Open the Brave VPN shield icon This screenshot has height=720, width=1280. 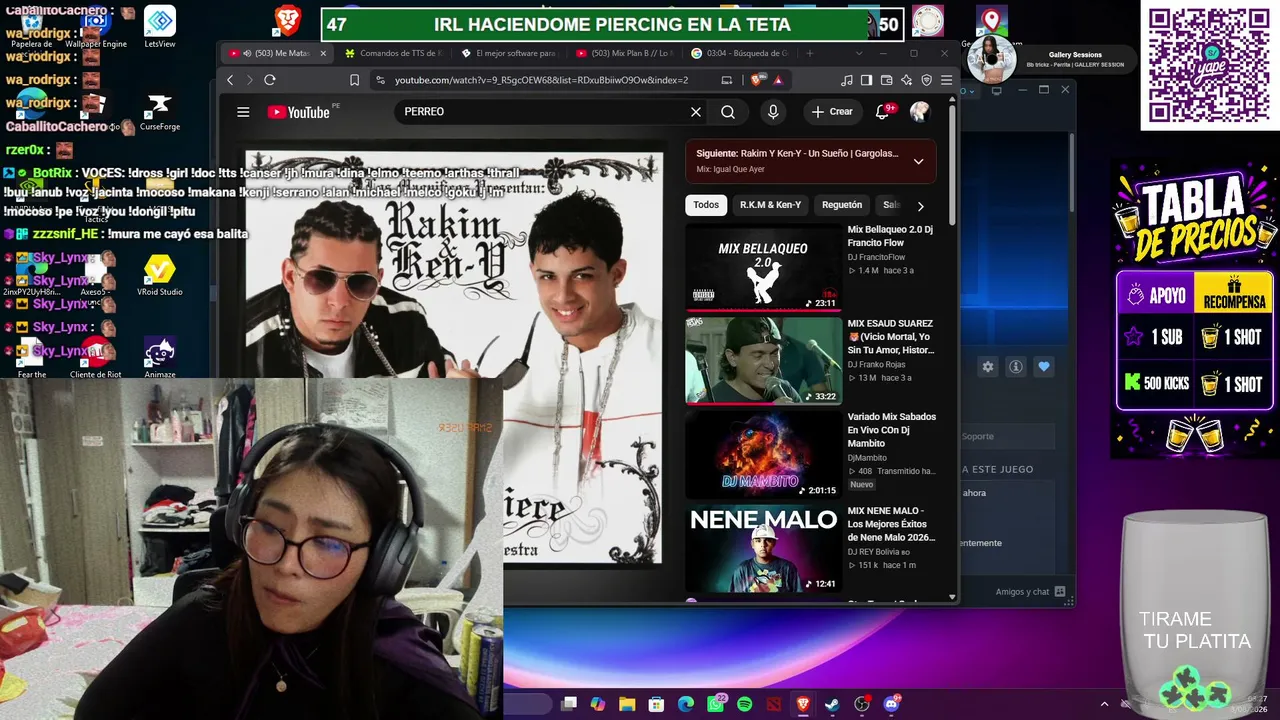926,80
